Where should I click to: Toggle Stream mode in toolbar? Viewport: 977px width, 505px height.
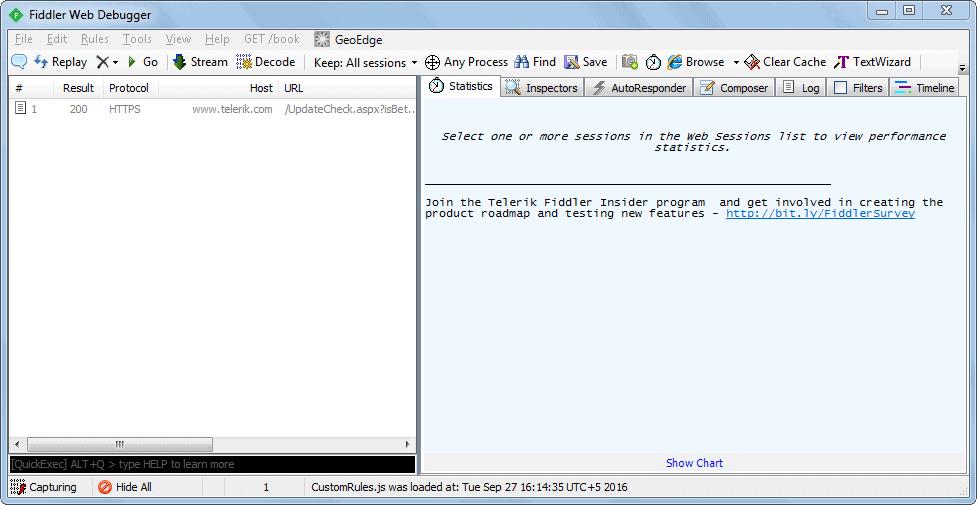click(200, 62)
